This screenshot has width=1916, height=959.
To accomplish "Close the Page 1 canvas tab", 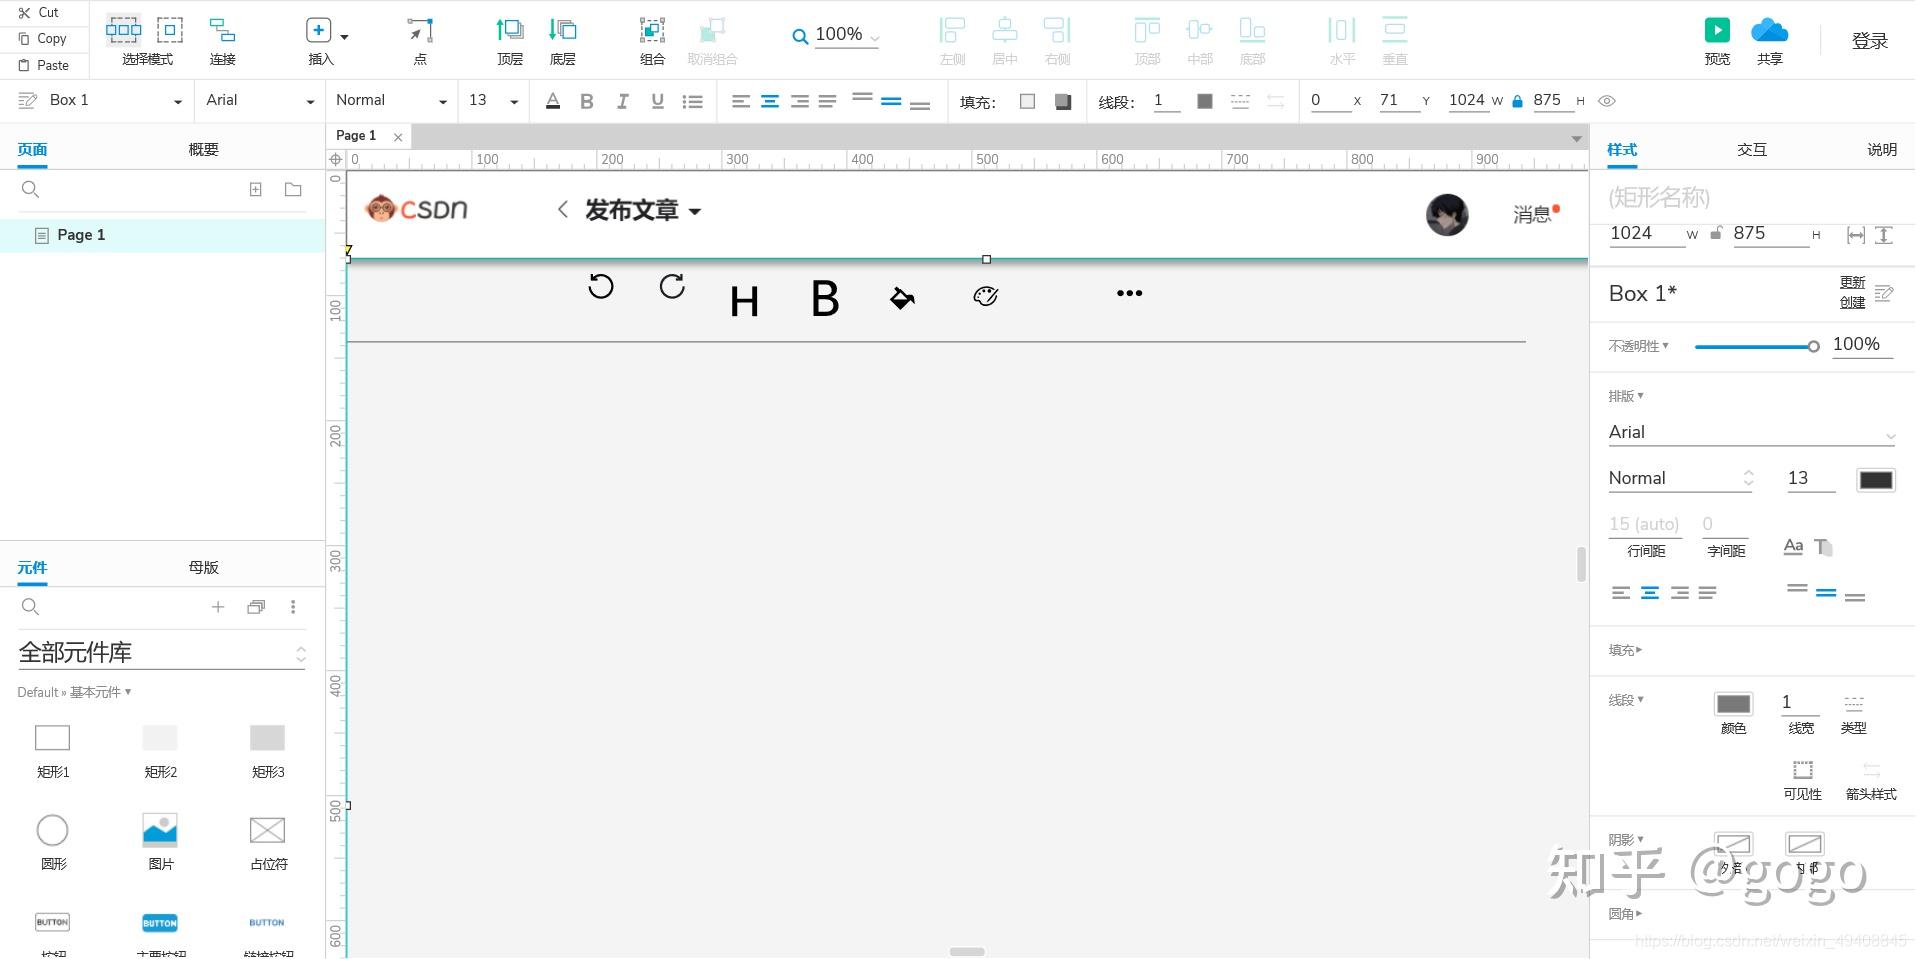I will tap(398, 137).
